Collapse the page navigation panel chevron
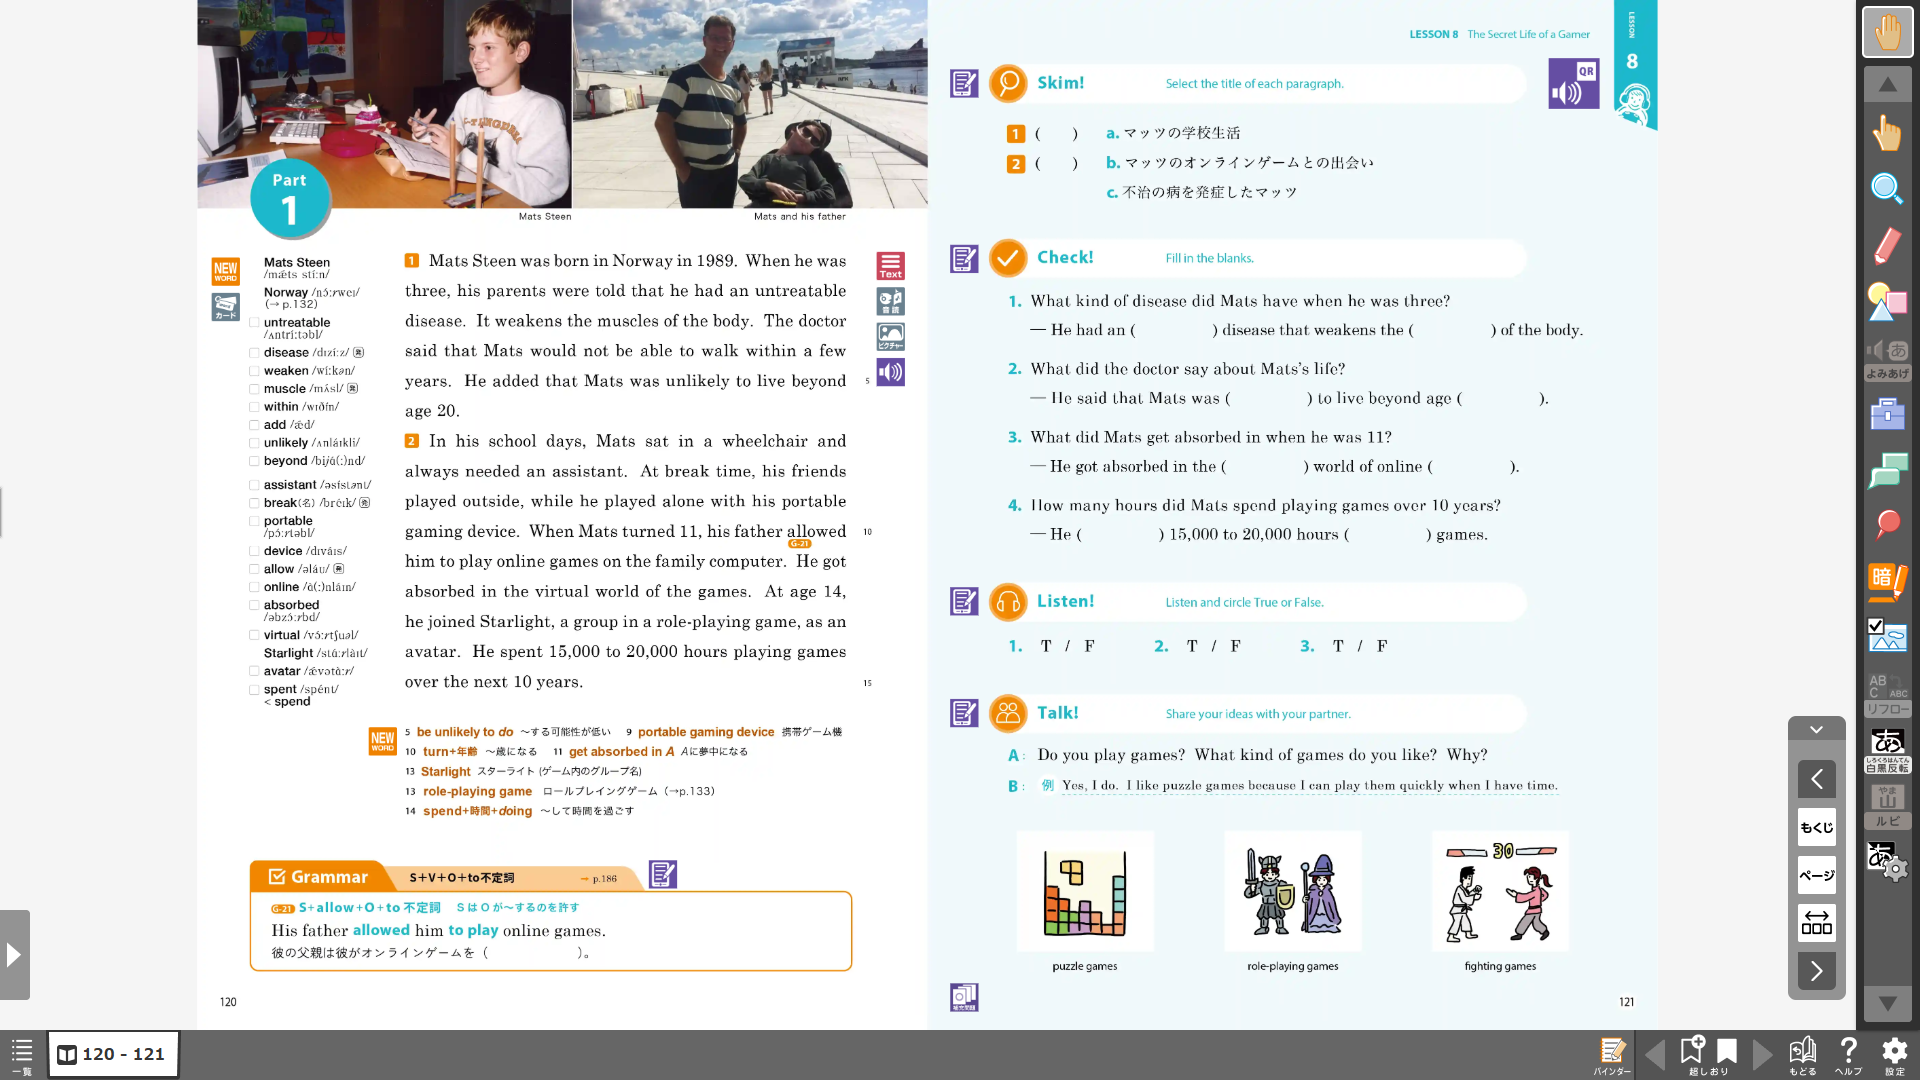 (x=1816, y=730)
